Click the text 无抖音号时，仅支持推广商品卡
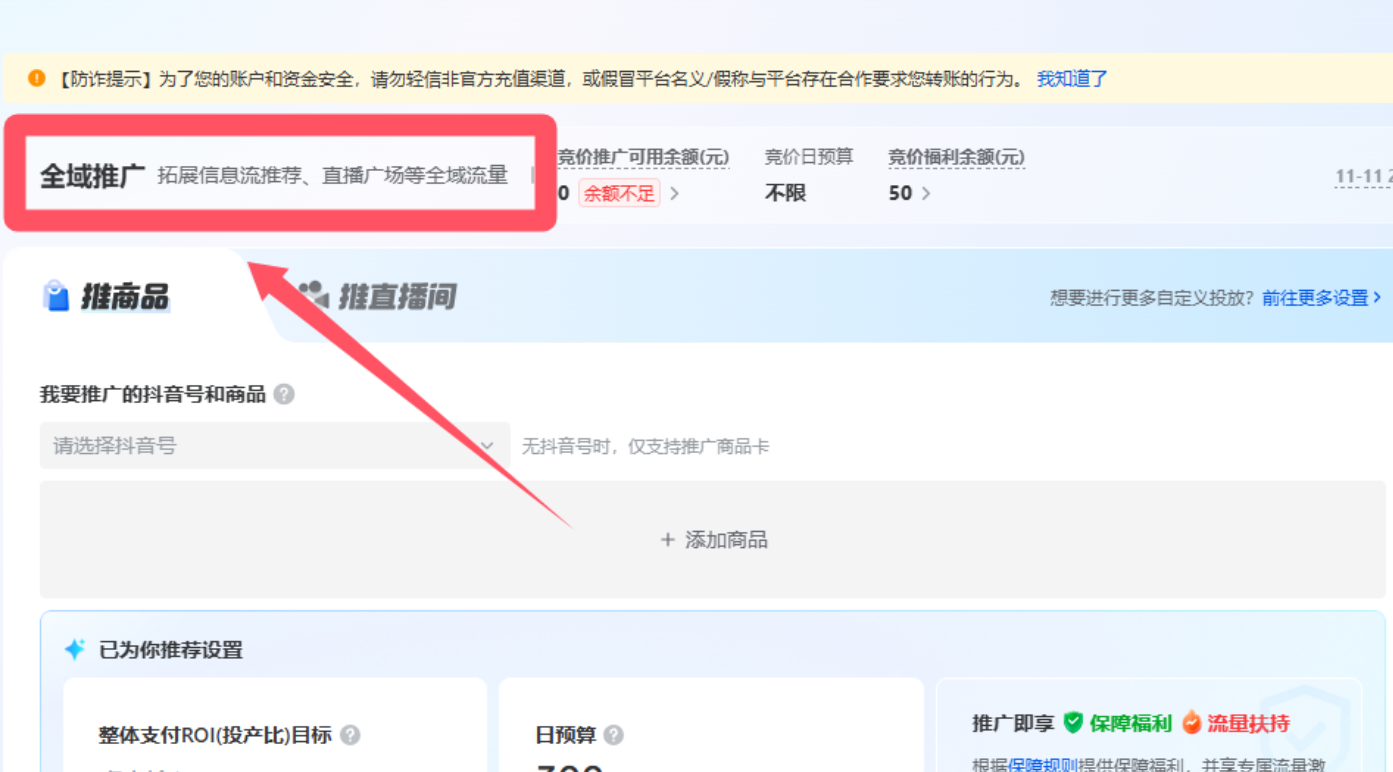 [x=646, y=446]
